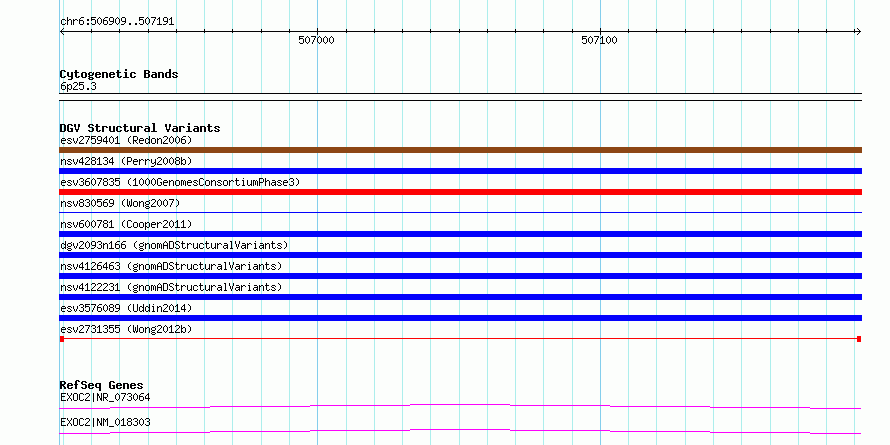Screen dimensions: 890x445
Task: Open variant nsv600781 (Cooper2011) label
Action: (x=126, y=224)
